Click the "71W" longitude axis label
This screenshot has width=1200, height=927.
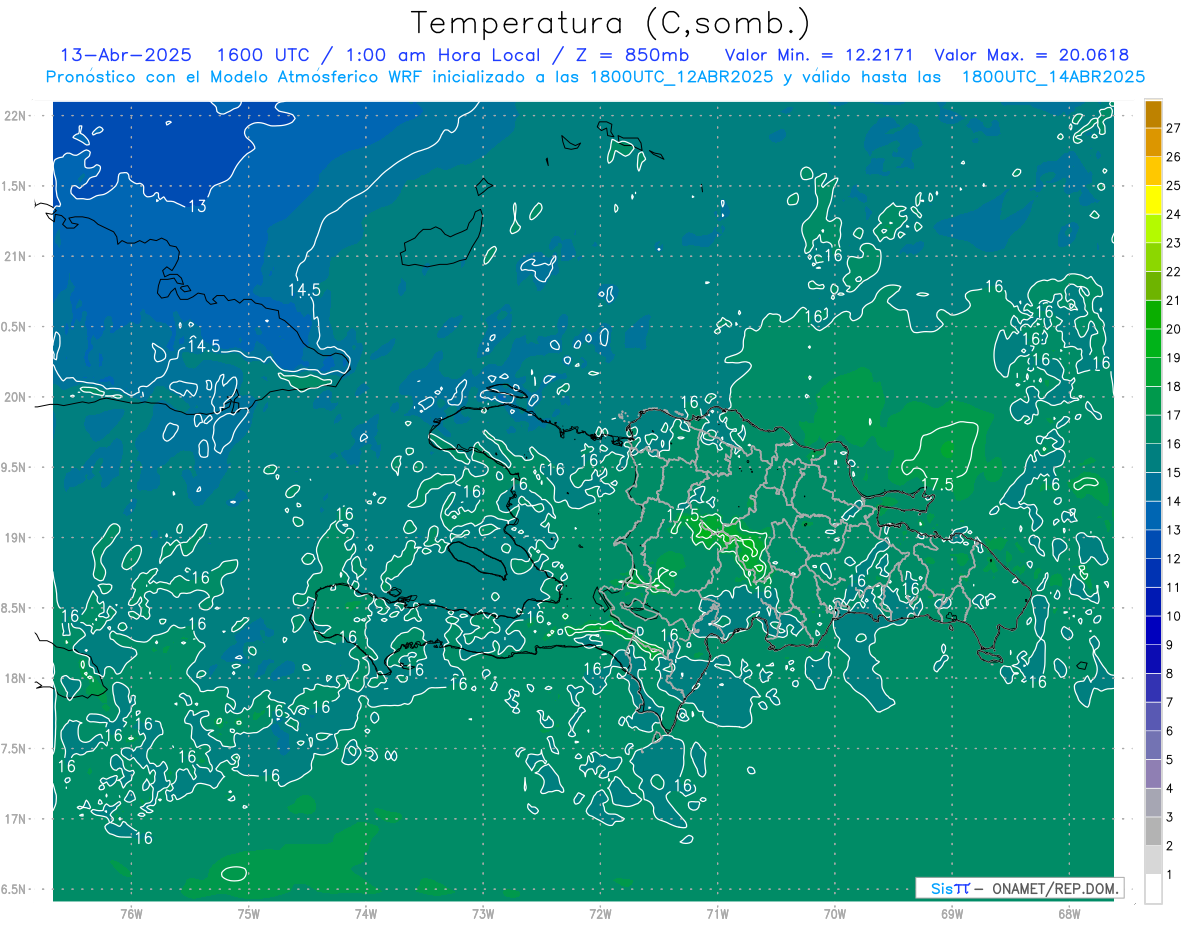click(717, 913)
